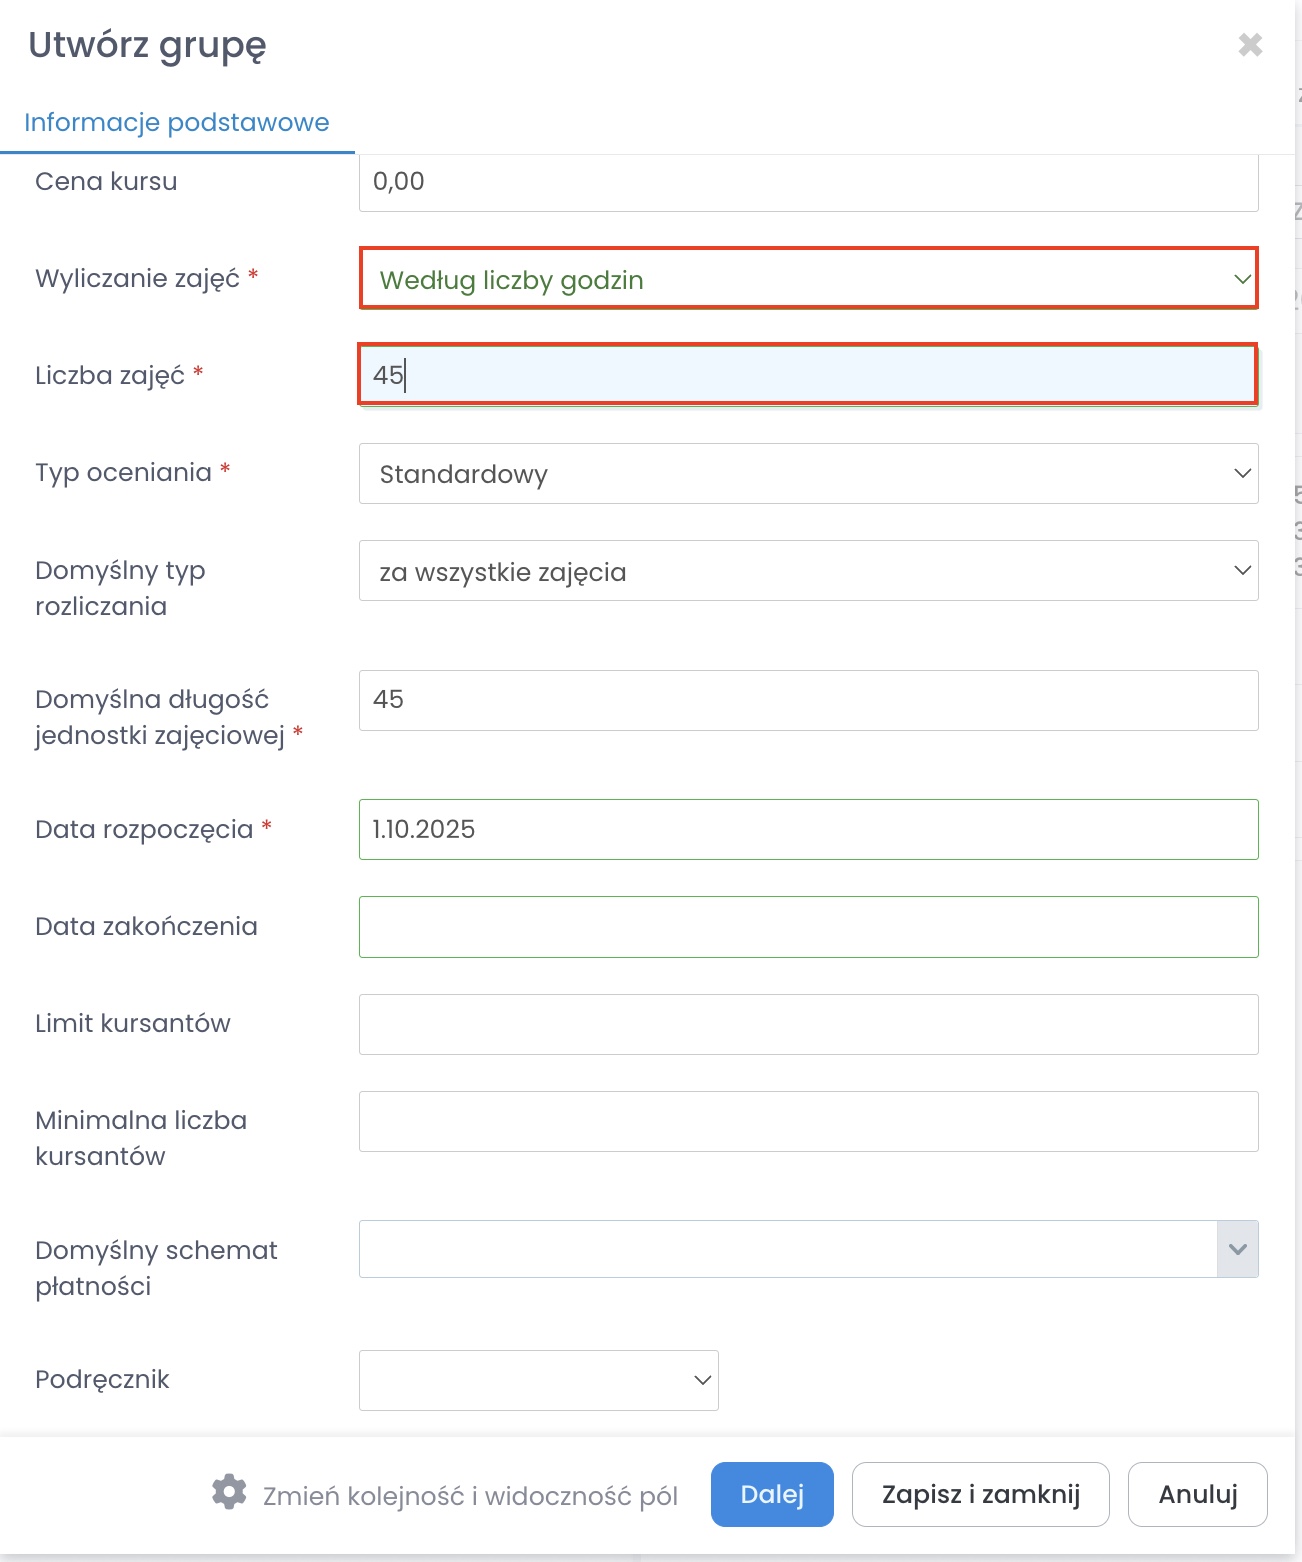Expand Domyślny schemat płatności arrow

point(1237,1249)
